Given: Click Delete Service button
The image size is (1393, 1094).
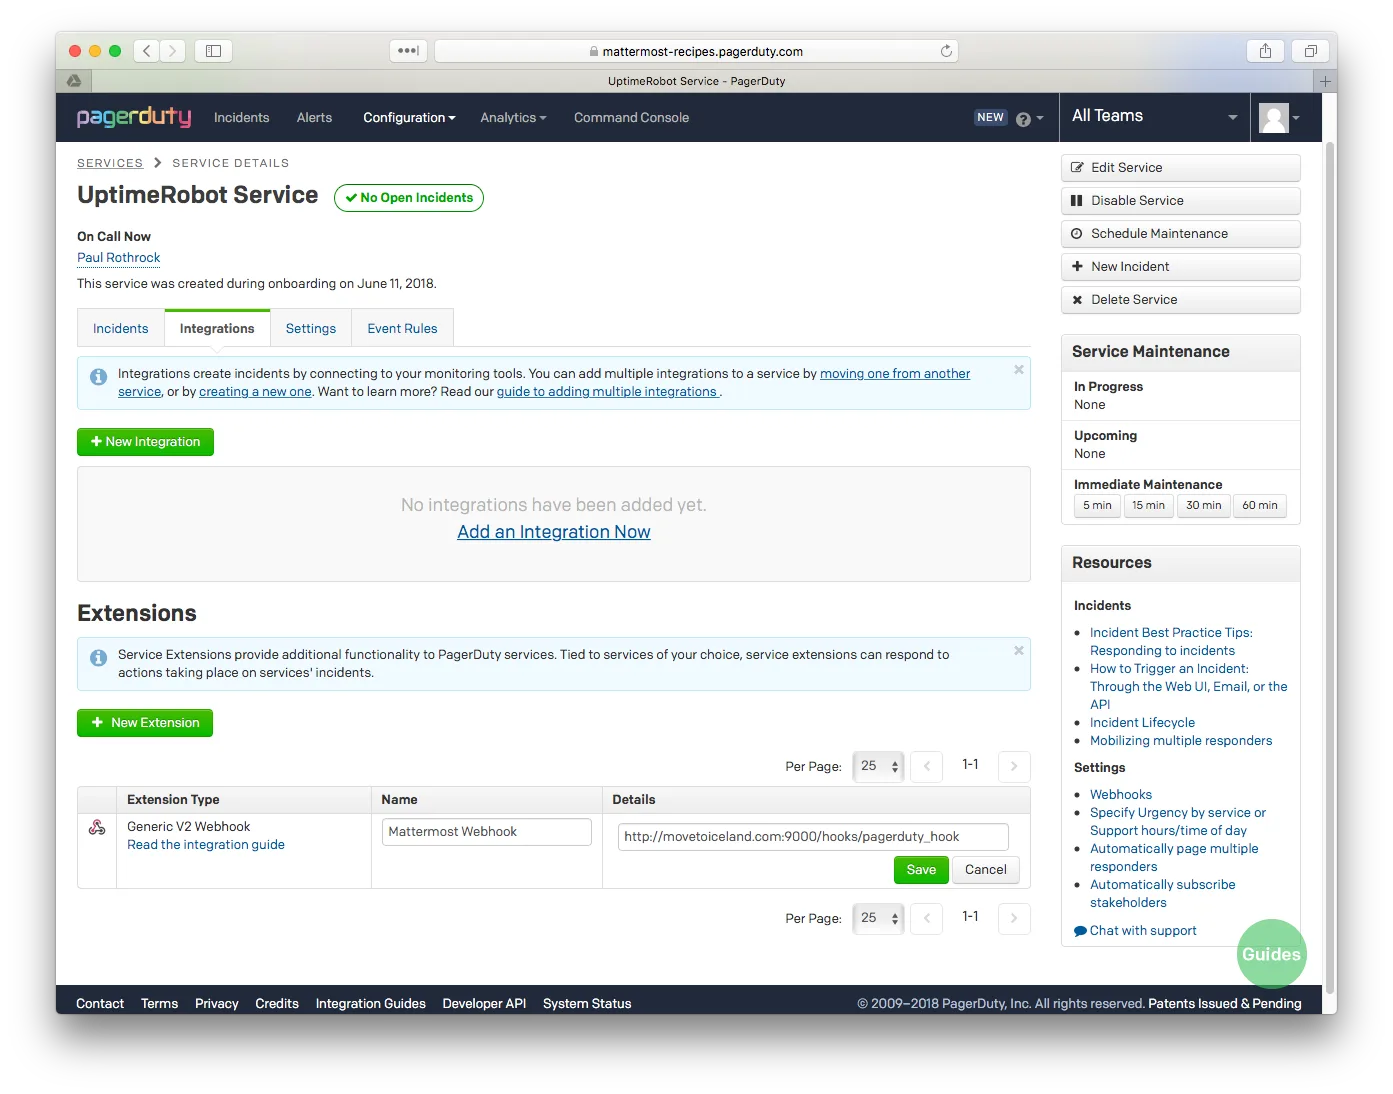Looking at the screenshot, I should [1180, 300].
